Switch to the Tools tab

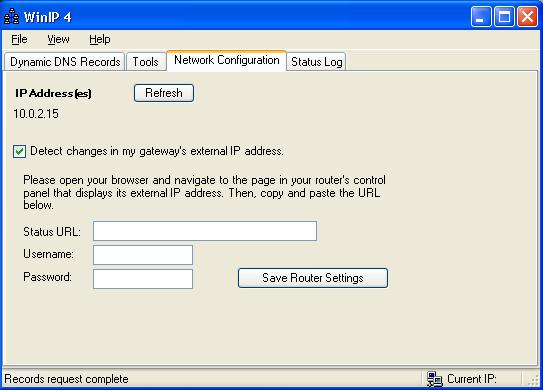(146, 62)
